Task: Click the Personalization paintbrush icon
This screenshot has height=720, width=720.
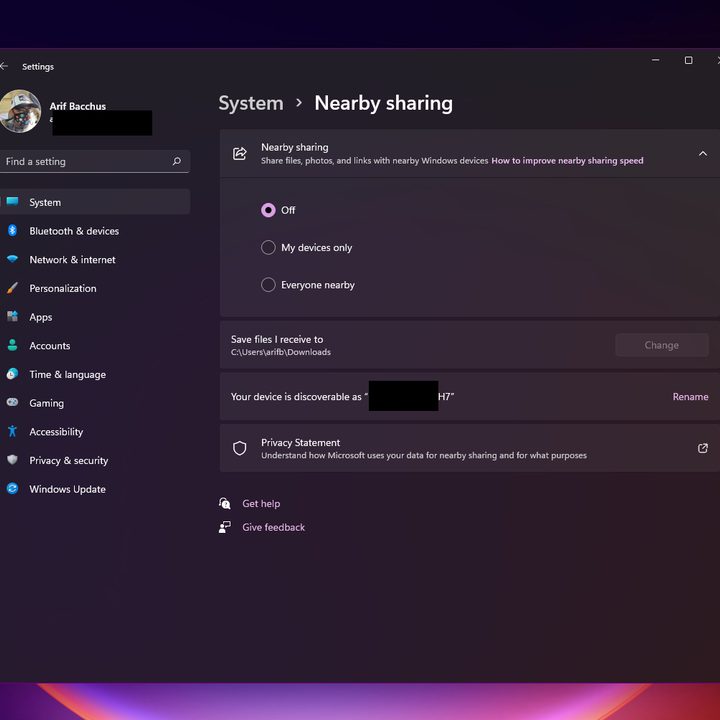Action: (12, 288)
